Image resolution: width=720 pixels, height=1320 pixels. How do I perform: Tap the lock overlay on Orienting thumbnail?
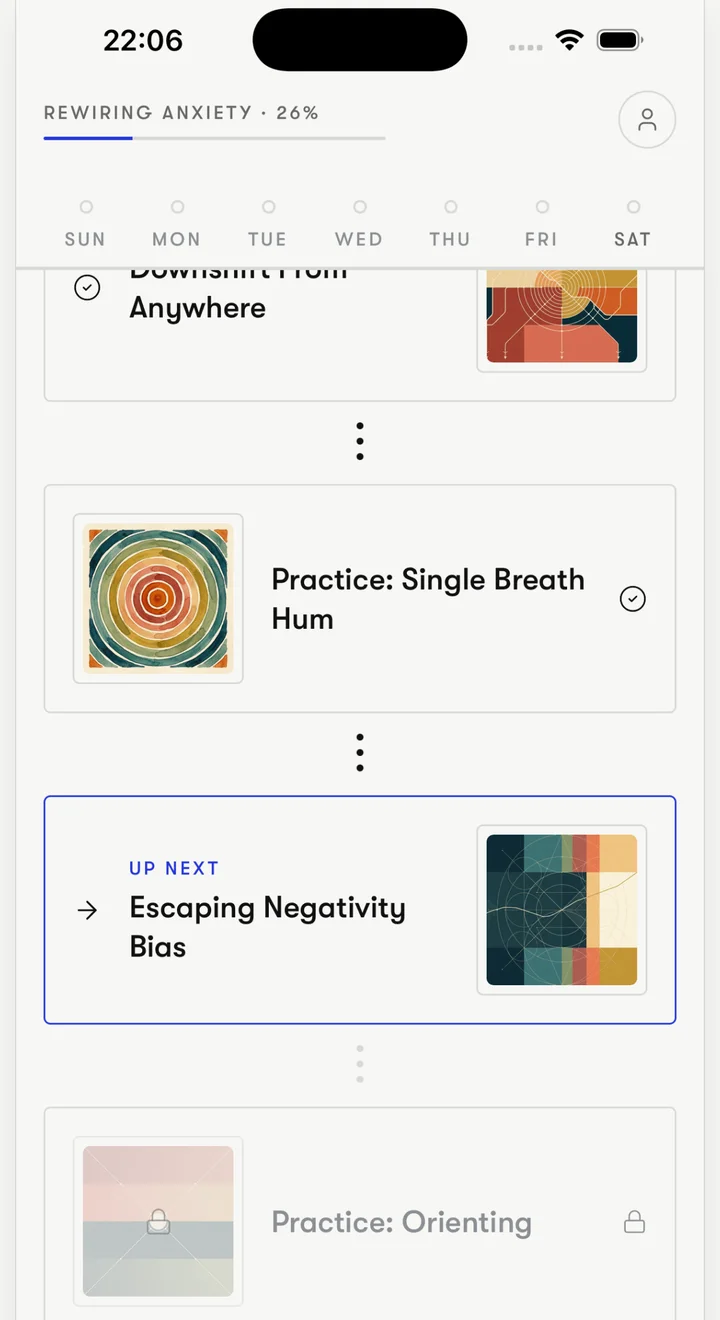(x=158, y=1221)
